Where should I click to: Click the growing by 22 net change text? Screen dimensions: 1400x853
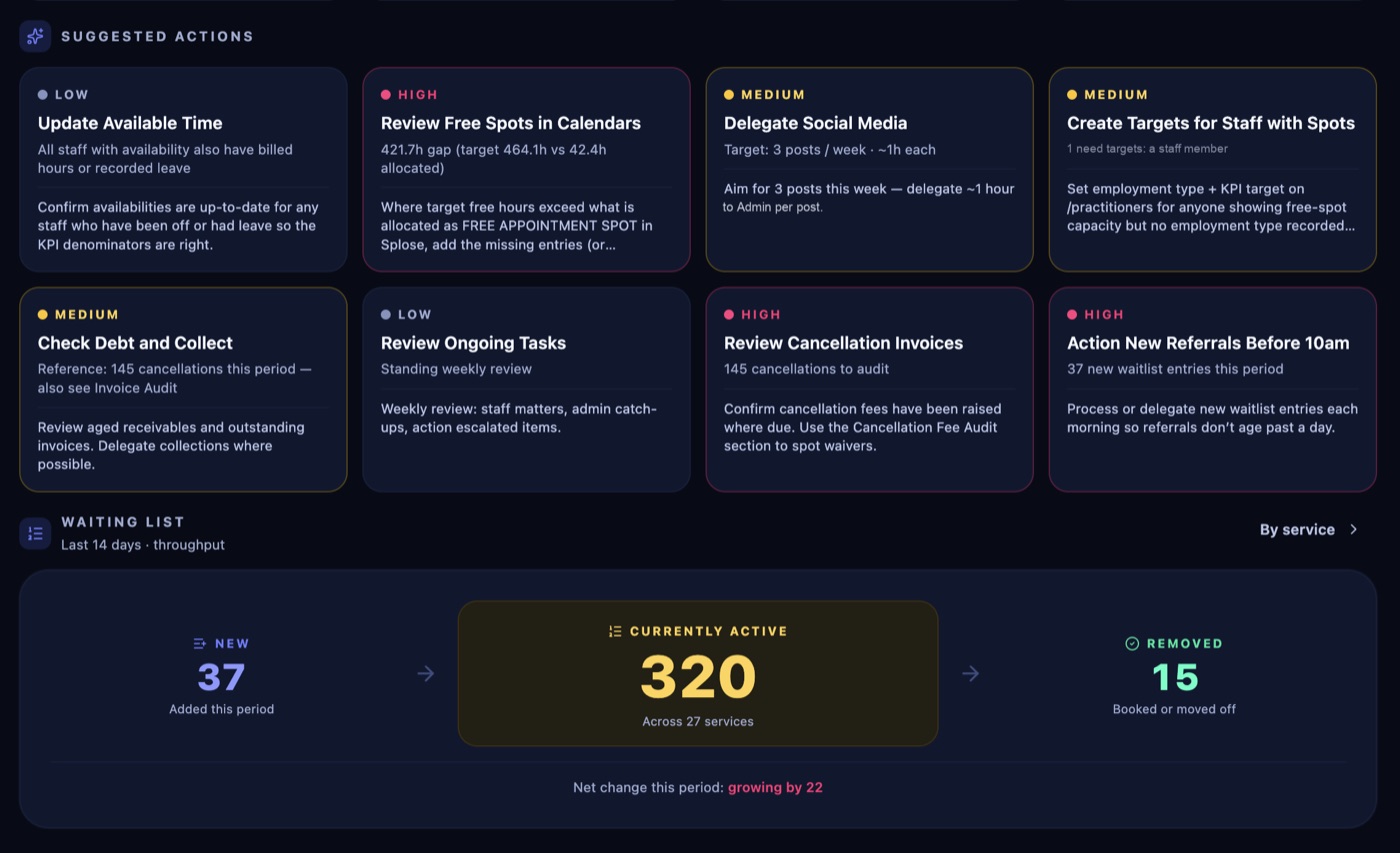coord(775,788)
